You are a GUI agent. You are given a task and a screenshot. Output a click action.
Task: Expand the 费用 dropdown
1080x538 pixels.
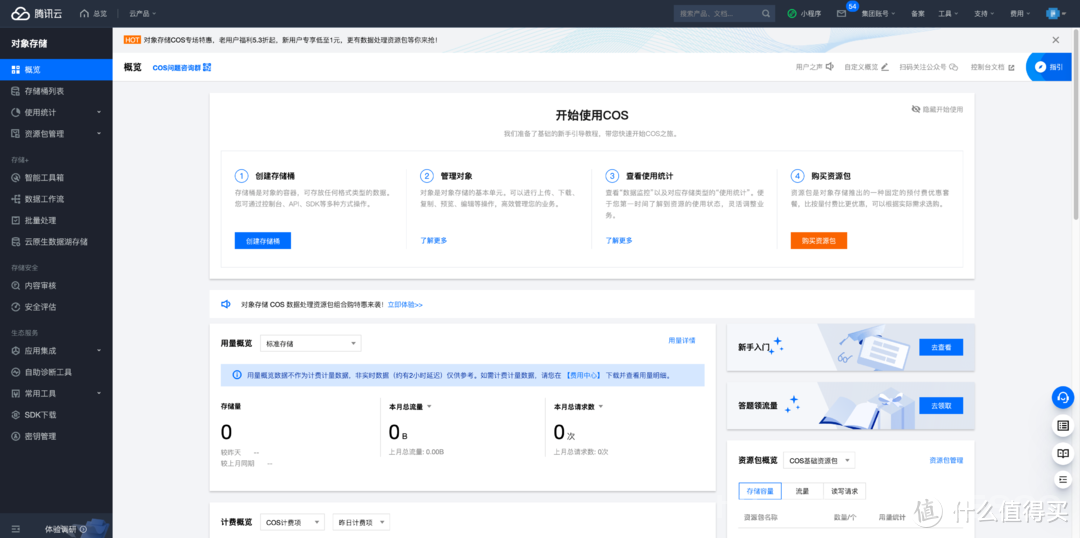[1019, 13]
